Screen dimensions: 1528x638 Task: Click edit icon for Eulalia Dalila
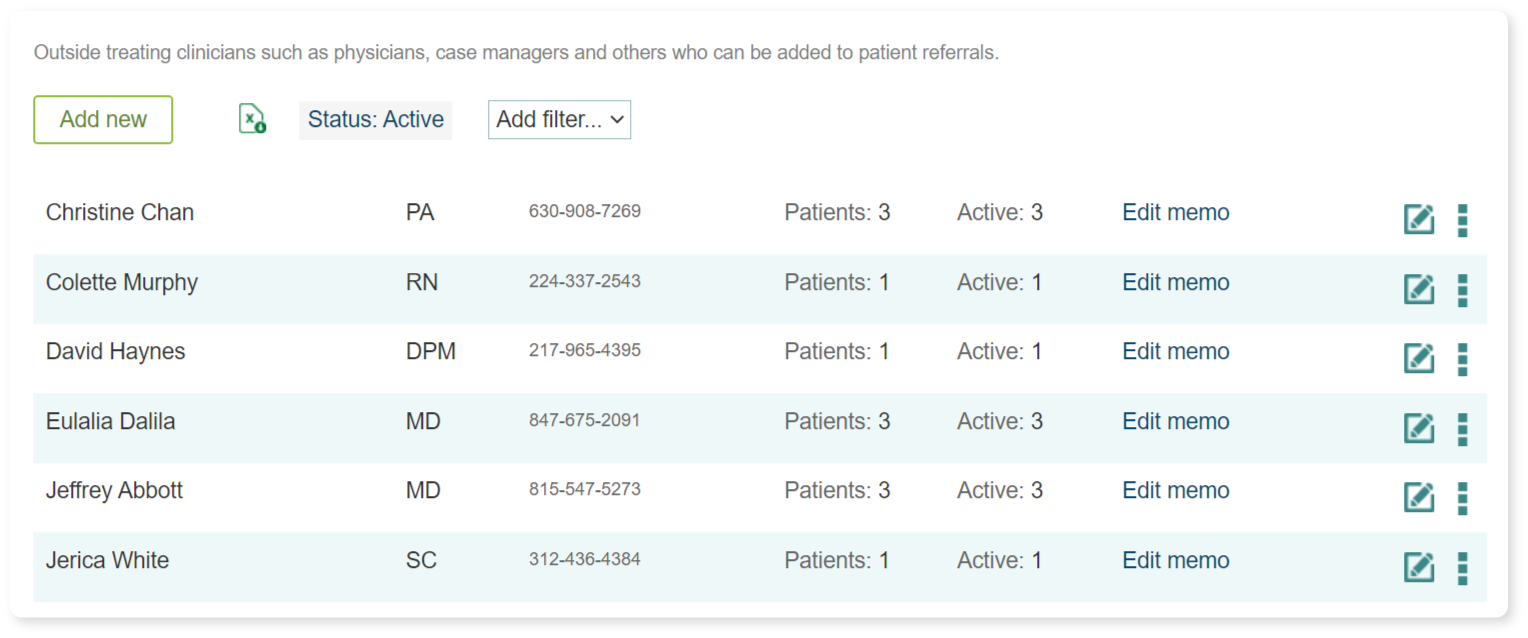[x=1418, y=428]
